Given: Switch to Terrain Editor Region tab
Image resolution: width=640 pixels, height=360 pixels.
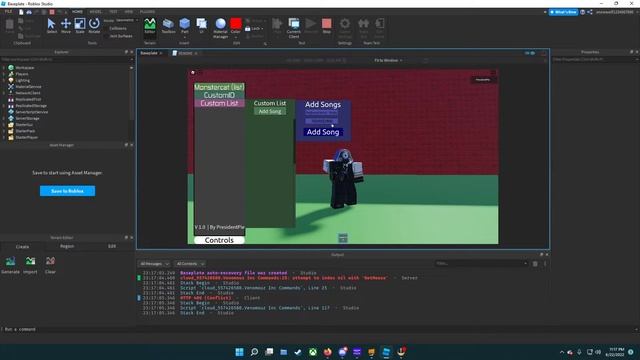Looking at the screenshot, I should 67,246.
